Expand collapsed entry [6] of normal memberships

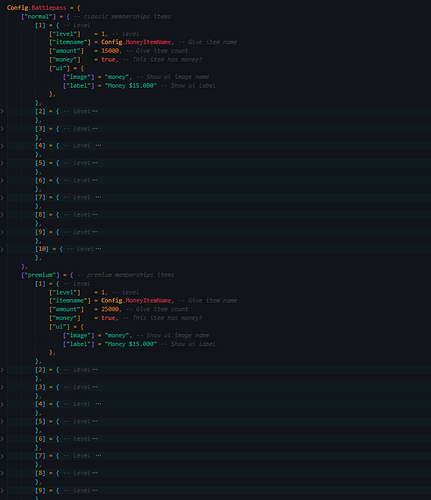coord(2,180)
